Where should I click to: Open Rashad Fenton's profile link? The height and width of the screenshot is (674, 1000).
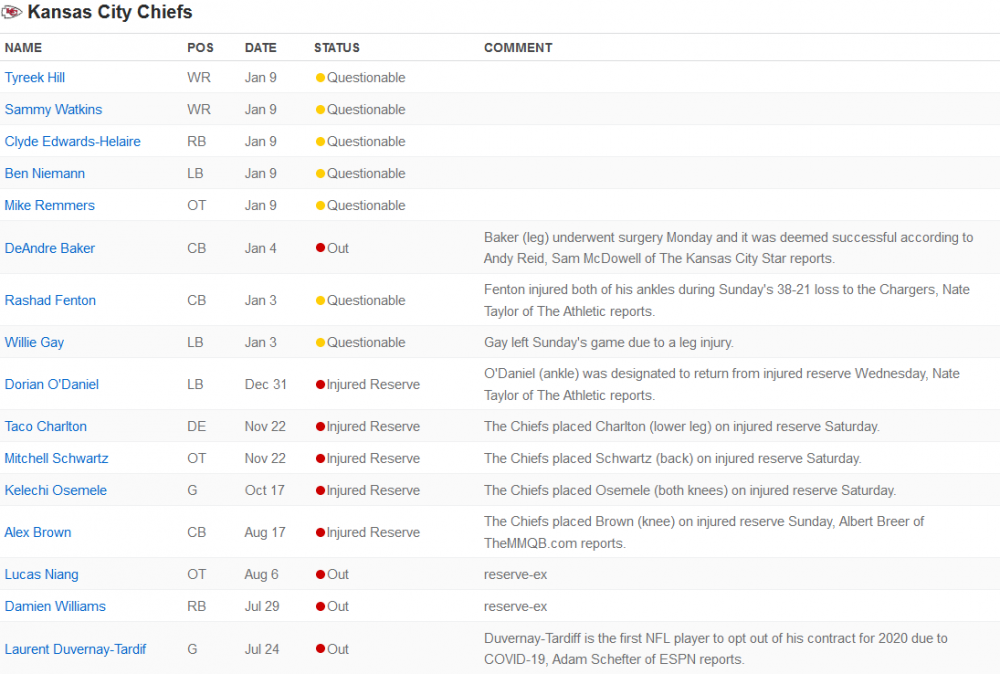coord(50,300)
